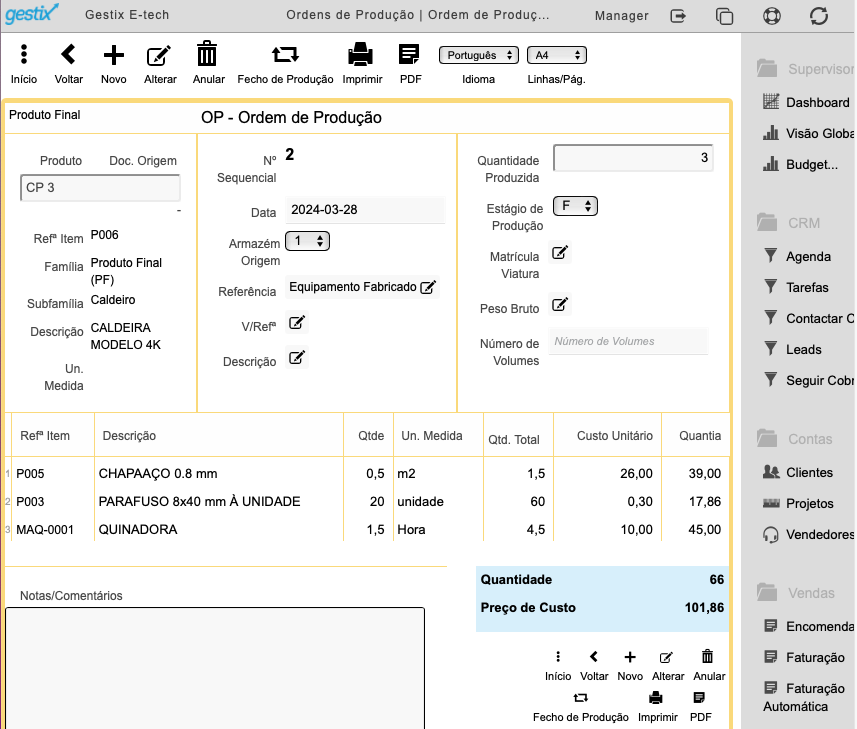Image resolution: width=857 pixels, height=729 pixels.
Task: Expand the Contas folder section
Action: [x=795, y=439]
